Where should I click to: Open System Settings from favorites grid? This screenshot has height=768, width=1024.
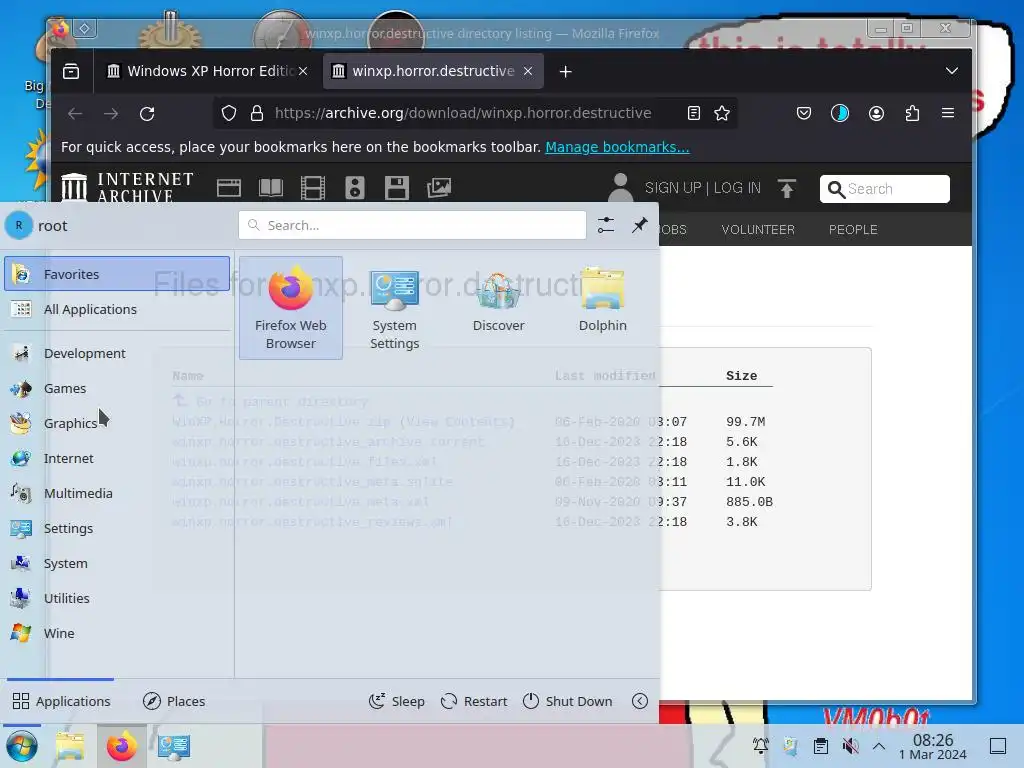[x=394, y=308]
